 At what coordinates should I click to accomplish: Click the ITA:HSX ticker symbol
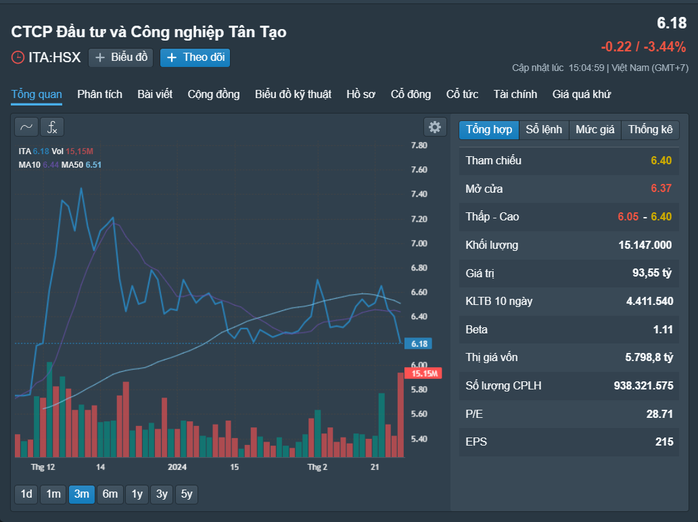54,57
